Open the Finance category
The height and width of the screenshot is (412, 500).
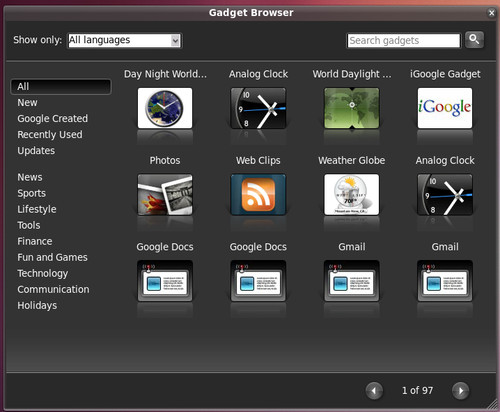tap(35, 241)
